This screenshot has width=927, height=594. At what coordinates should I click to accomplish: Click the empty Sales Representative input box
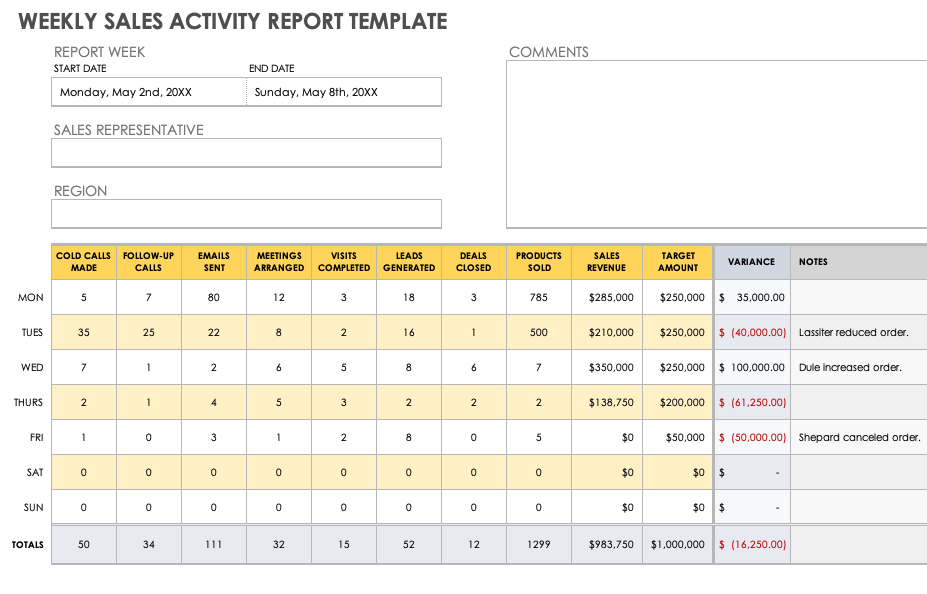[246, 152]
